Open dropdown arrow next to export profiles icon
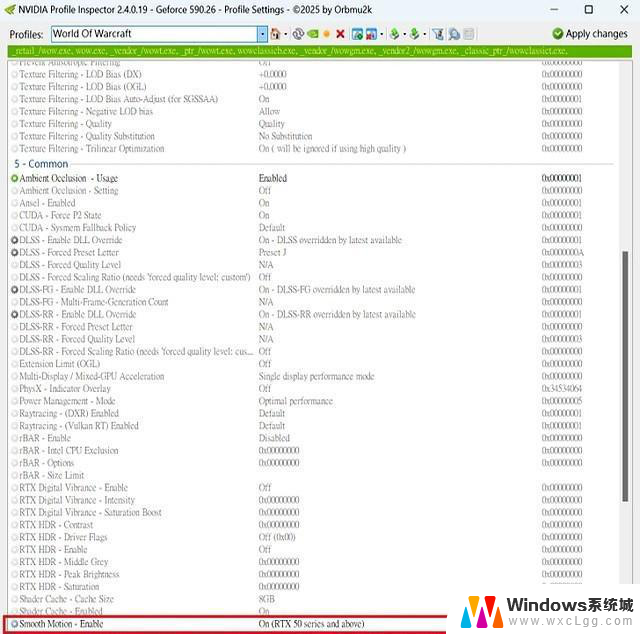This screenshot has height=634, width=640. pyautogui.click(x=404, y=34)
